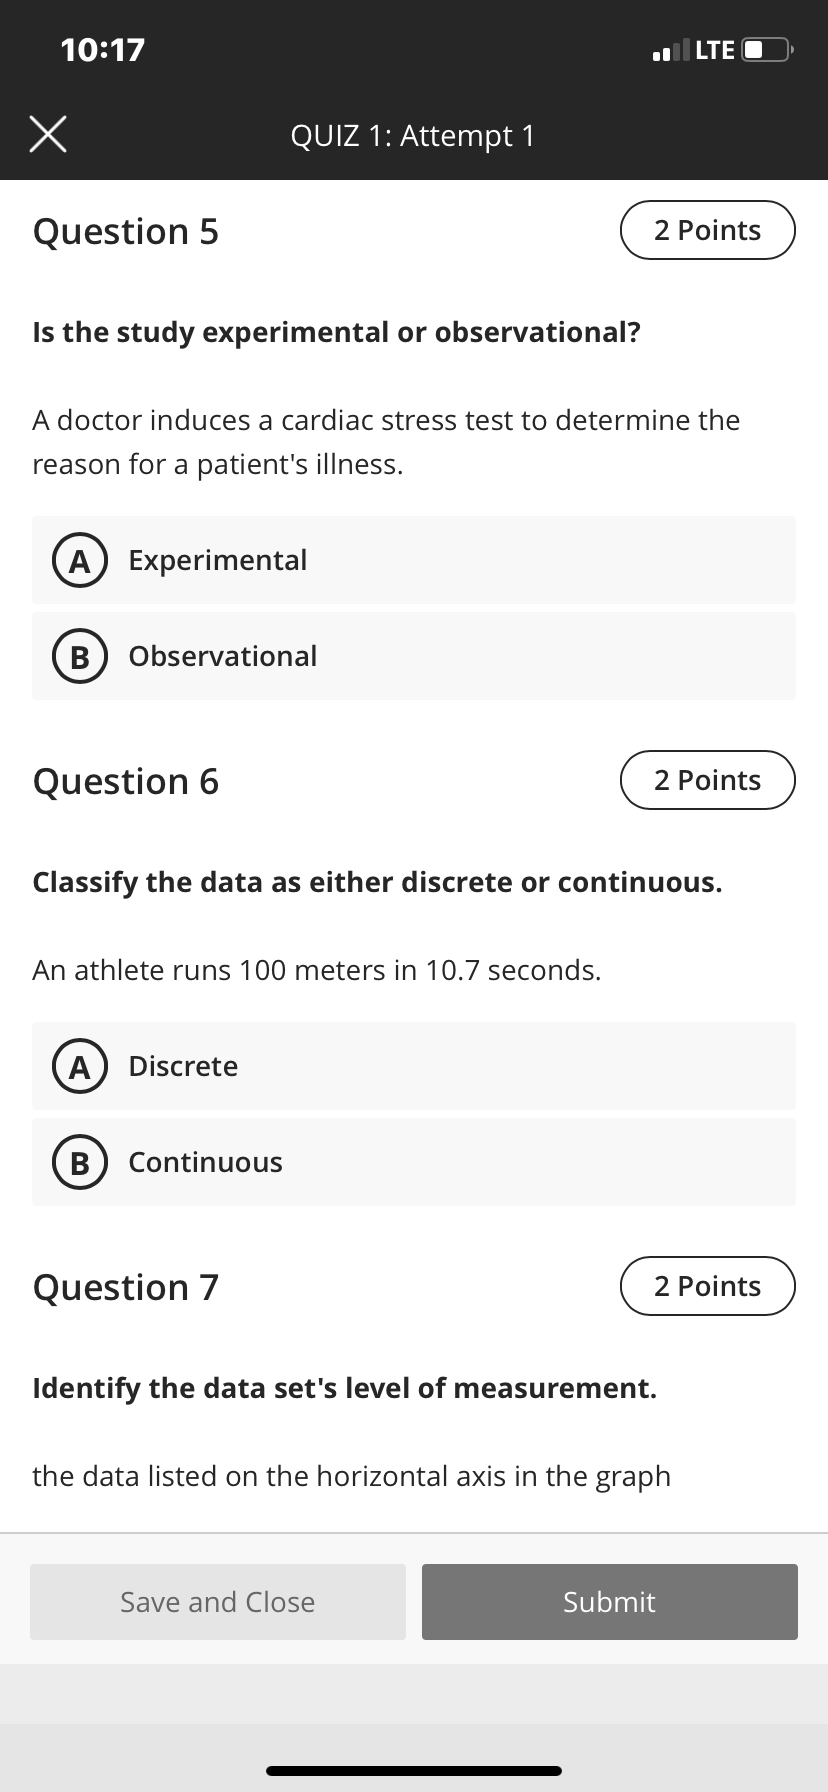Choose the A circle for Discrete
The height and width of the screenshot is (1792, 828).
(80, 1067)
